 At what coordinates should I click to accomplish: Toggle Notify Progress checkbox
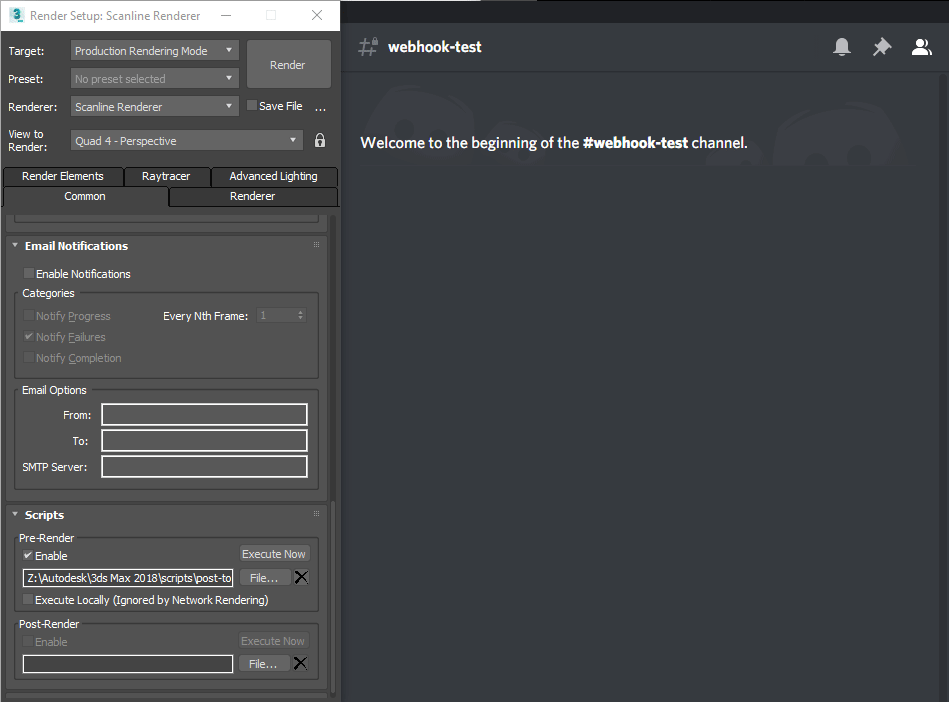click(x=28, y=315)
